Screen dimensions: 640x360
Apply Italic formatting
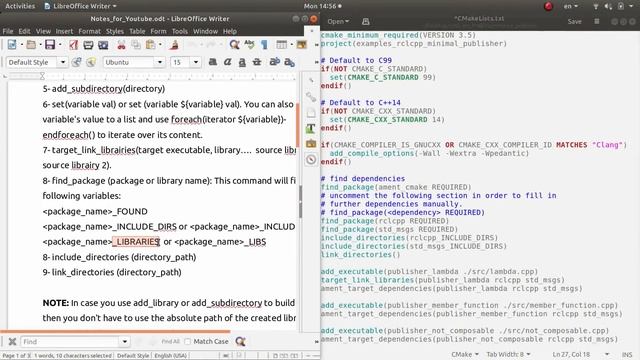pos(227,62)
